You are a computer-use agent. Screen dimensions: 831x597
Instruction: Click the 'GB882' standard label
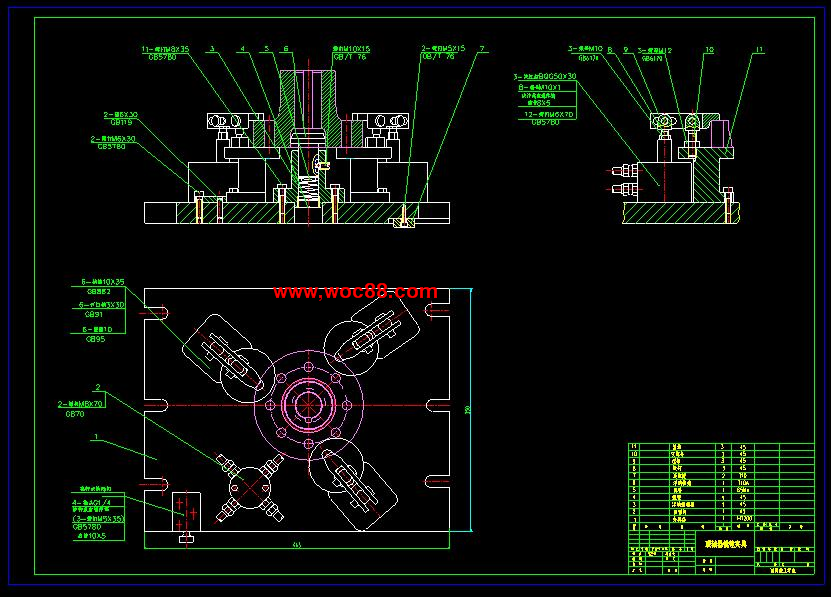point(99,292)
